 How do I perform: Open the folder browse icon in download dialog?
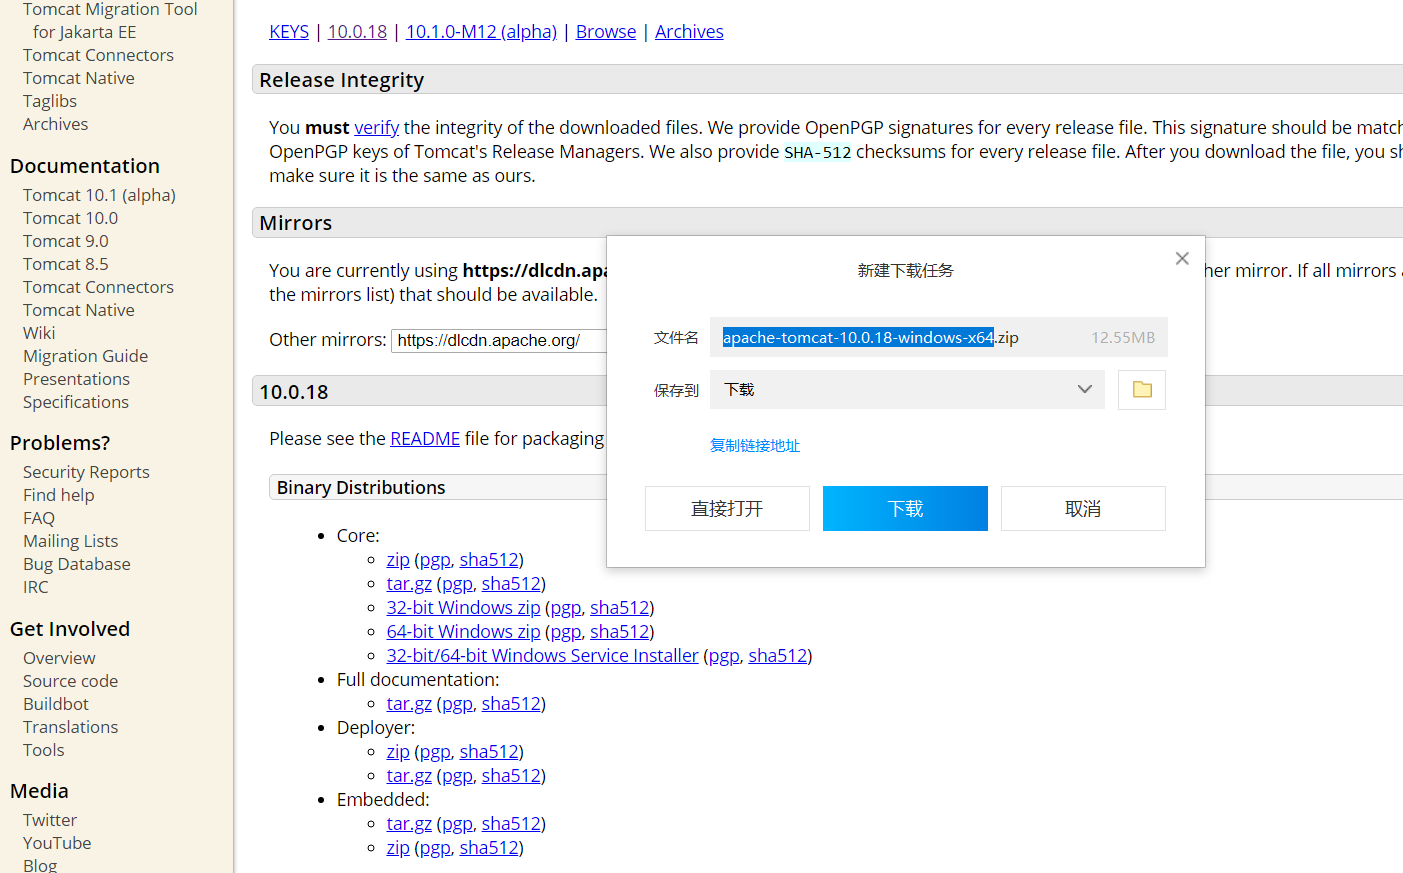(x=1142, y=389)
